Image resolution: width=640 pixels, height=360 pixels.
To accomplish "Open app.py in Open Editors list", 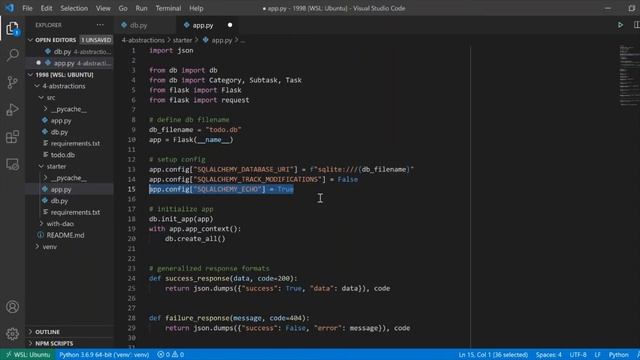I will pos(69,63).
